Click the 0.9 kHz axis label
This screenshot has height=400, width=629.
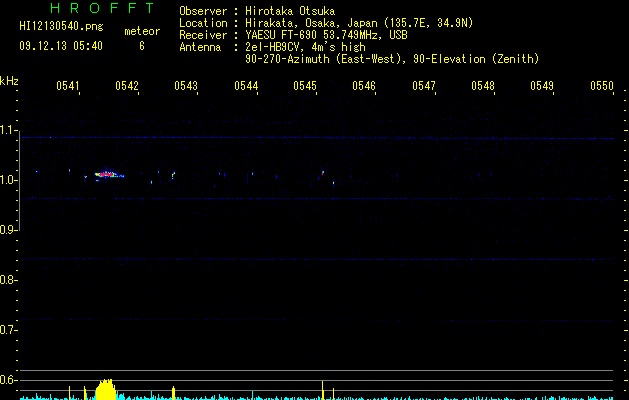click(x=8, y=230)
